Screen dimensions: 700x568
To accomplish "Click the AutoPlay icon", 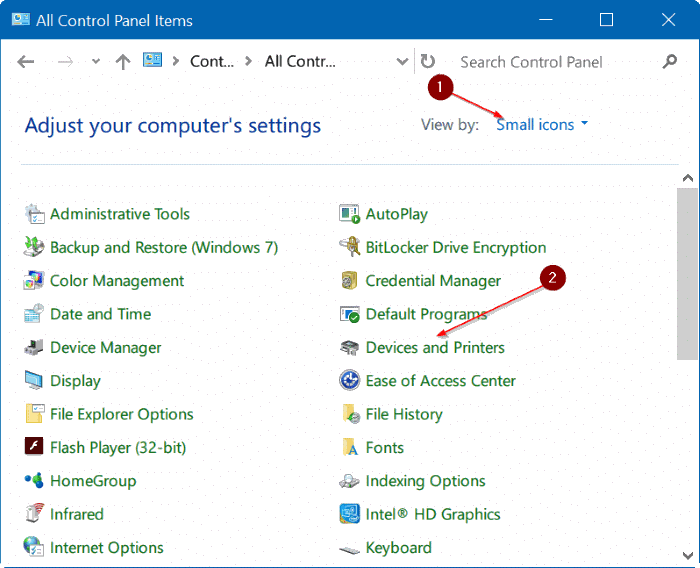I will pyautogui.click(x=350, y=214).
